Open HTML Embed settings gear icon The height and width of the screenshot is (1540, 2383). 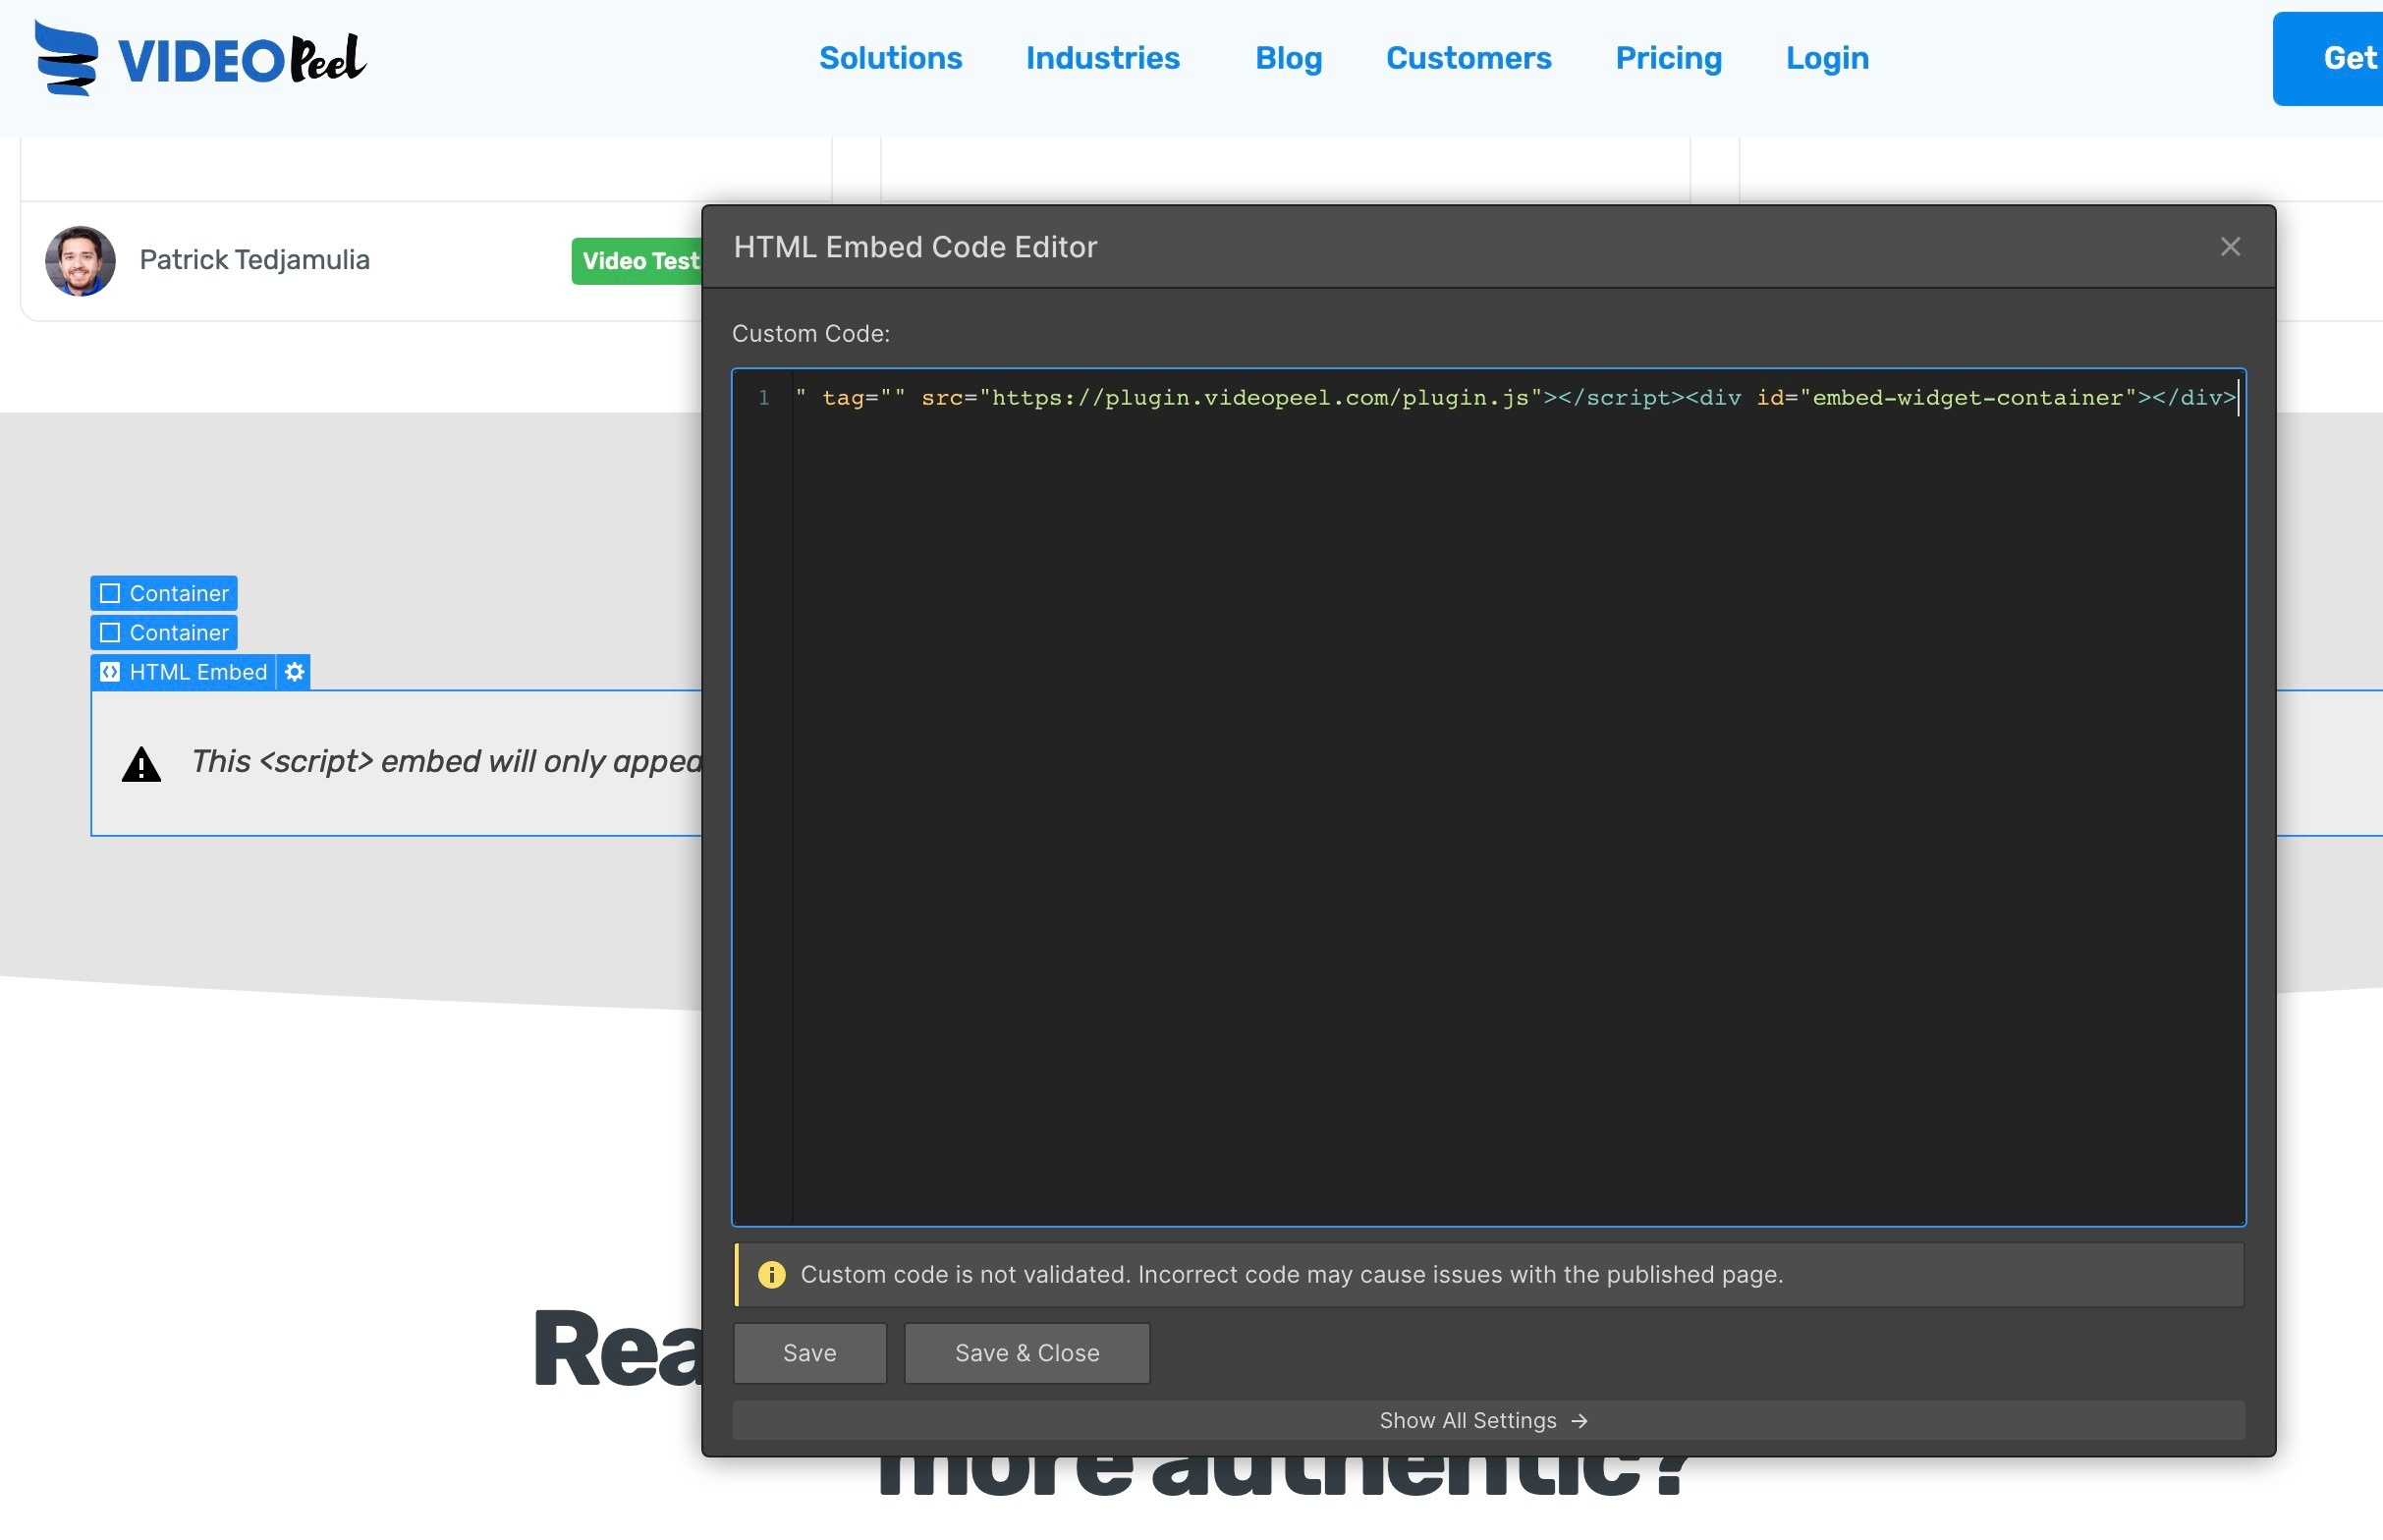click(294, 672)
